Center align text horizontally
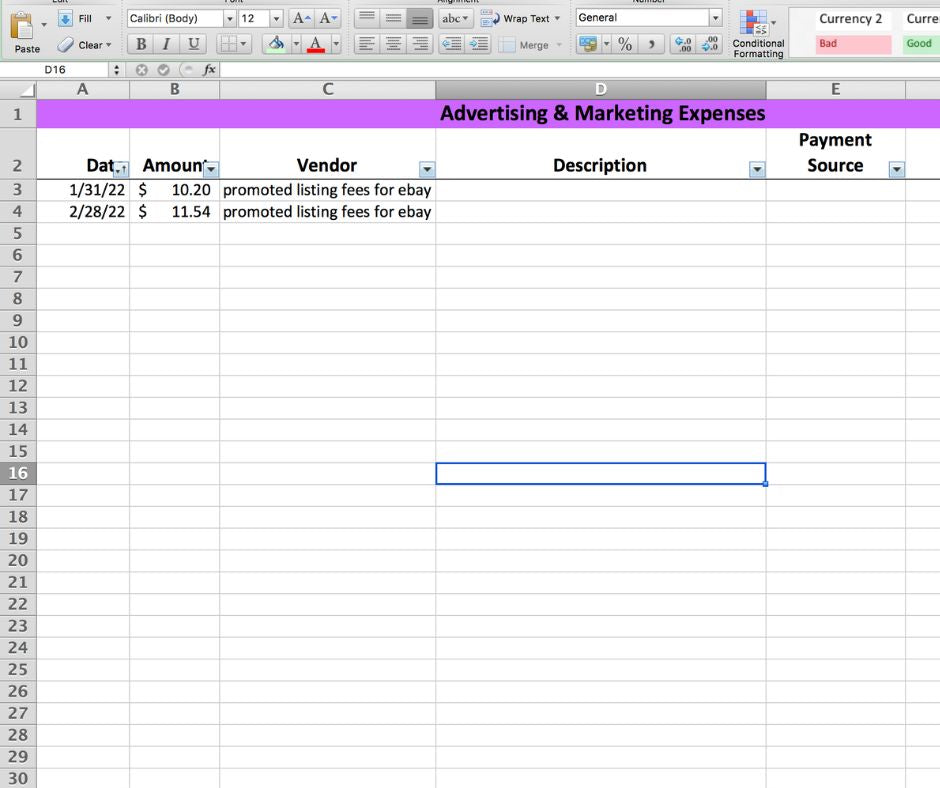940x788 pixels. 394,44
